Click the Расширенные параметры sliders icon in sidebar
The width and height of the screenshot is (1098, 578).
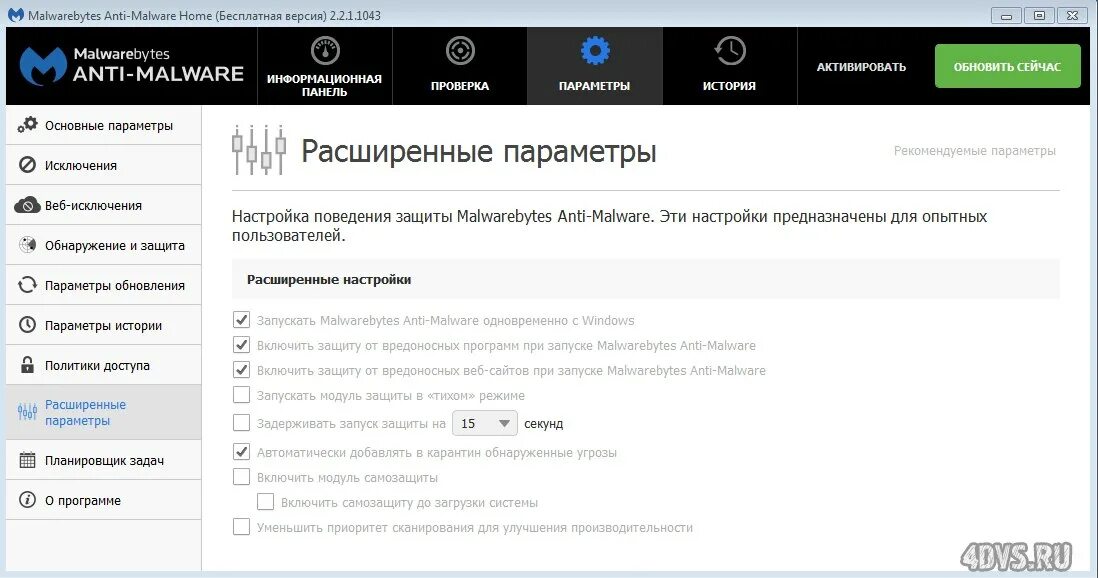(x=27, y=412)
